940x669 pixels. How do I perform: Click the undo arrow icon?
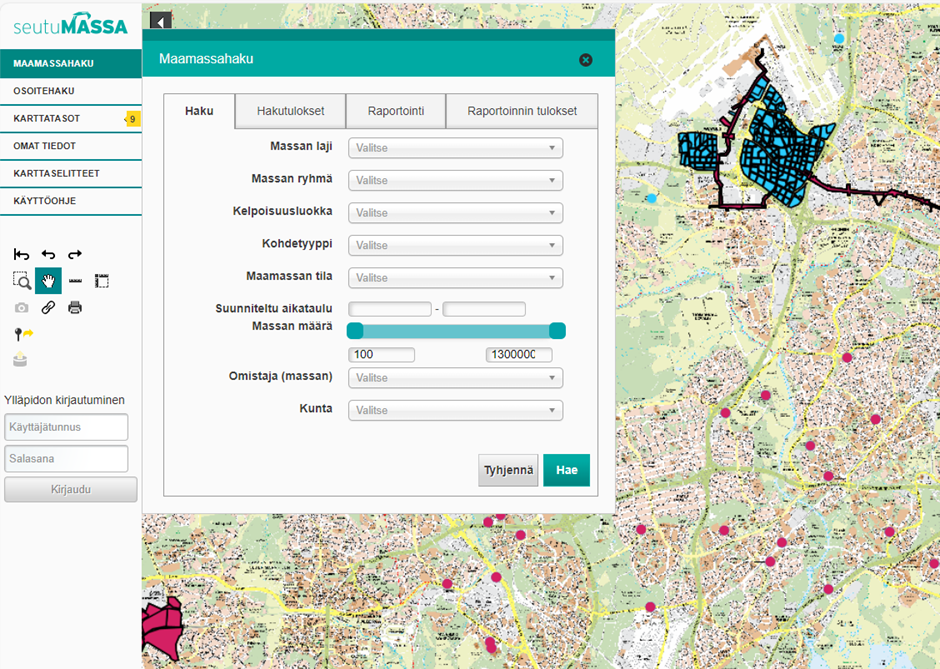pos(47,254)
